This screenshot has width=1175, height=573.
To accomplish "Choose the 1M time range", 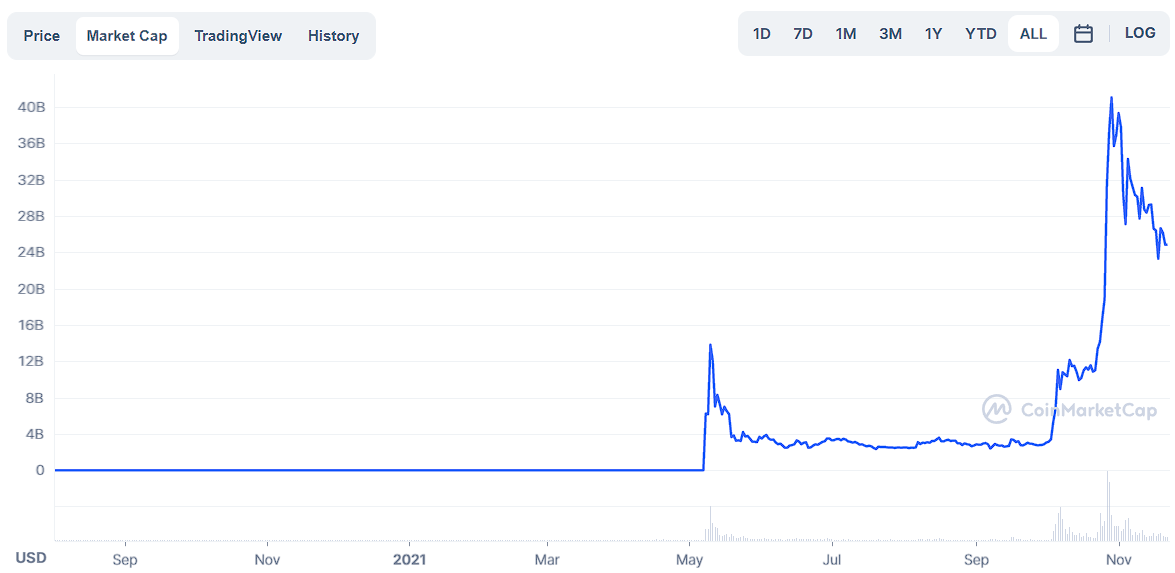I will pos(845,34).
